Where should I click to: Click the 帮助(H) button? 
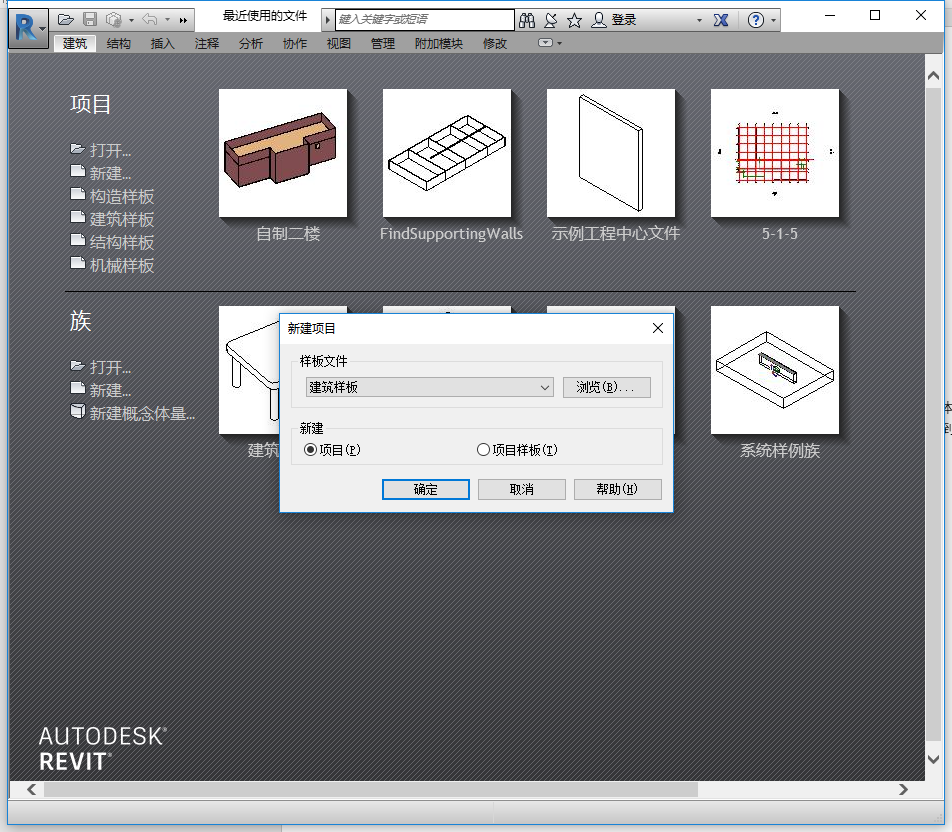click(x=617, y=489)
